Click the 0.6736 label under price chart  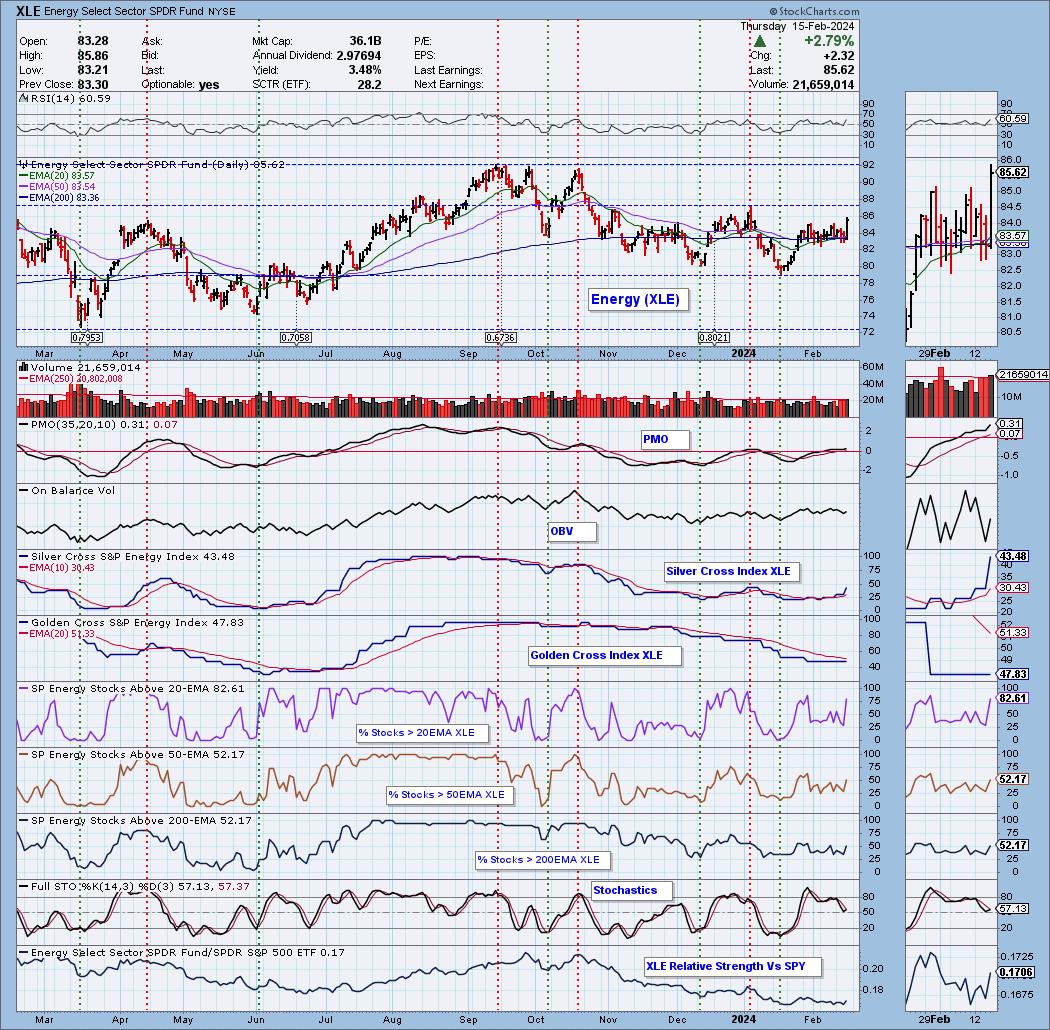501,338
